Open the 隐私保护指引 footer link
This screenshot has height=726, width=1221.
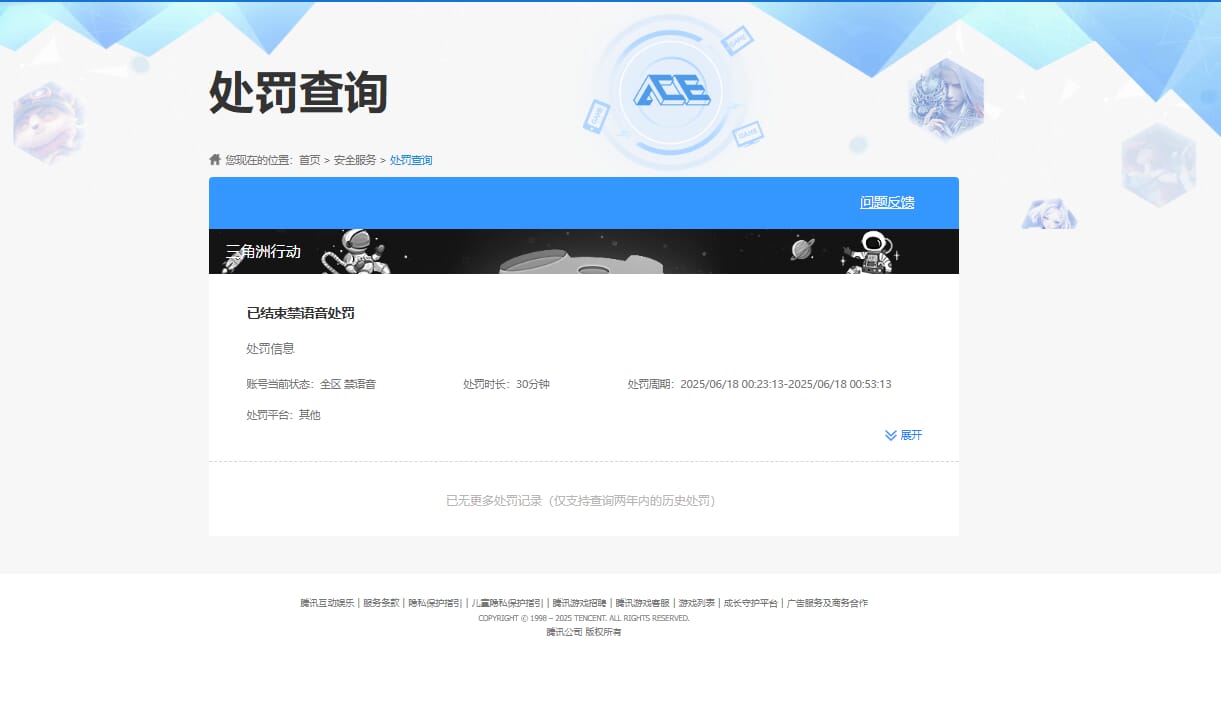[x=435, y=603]
